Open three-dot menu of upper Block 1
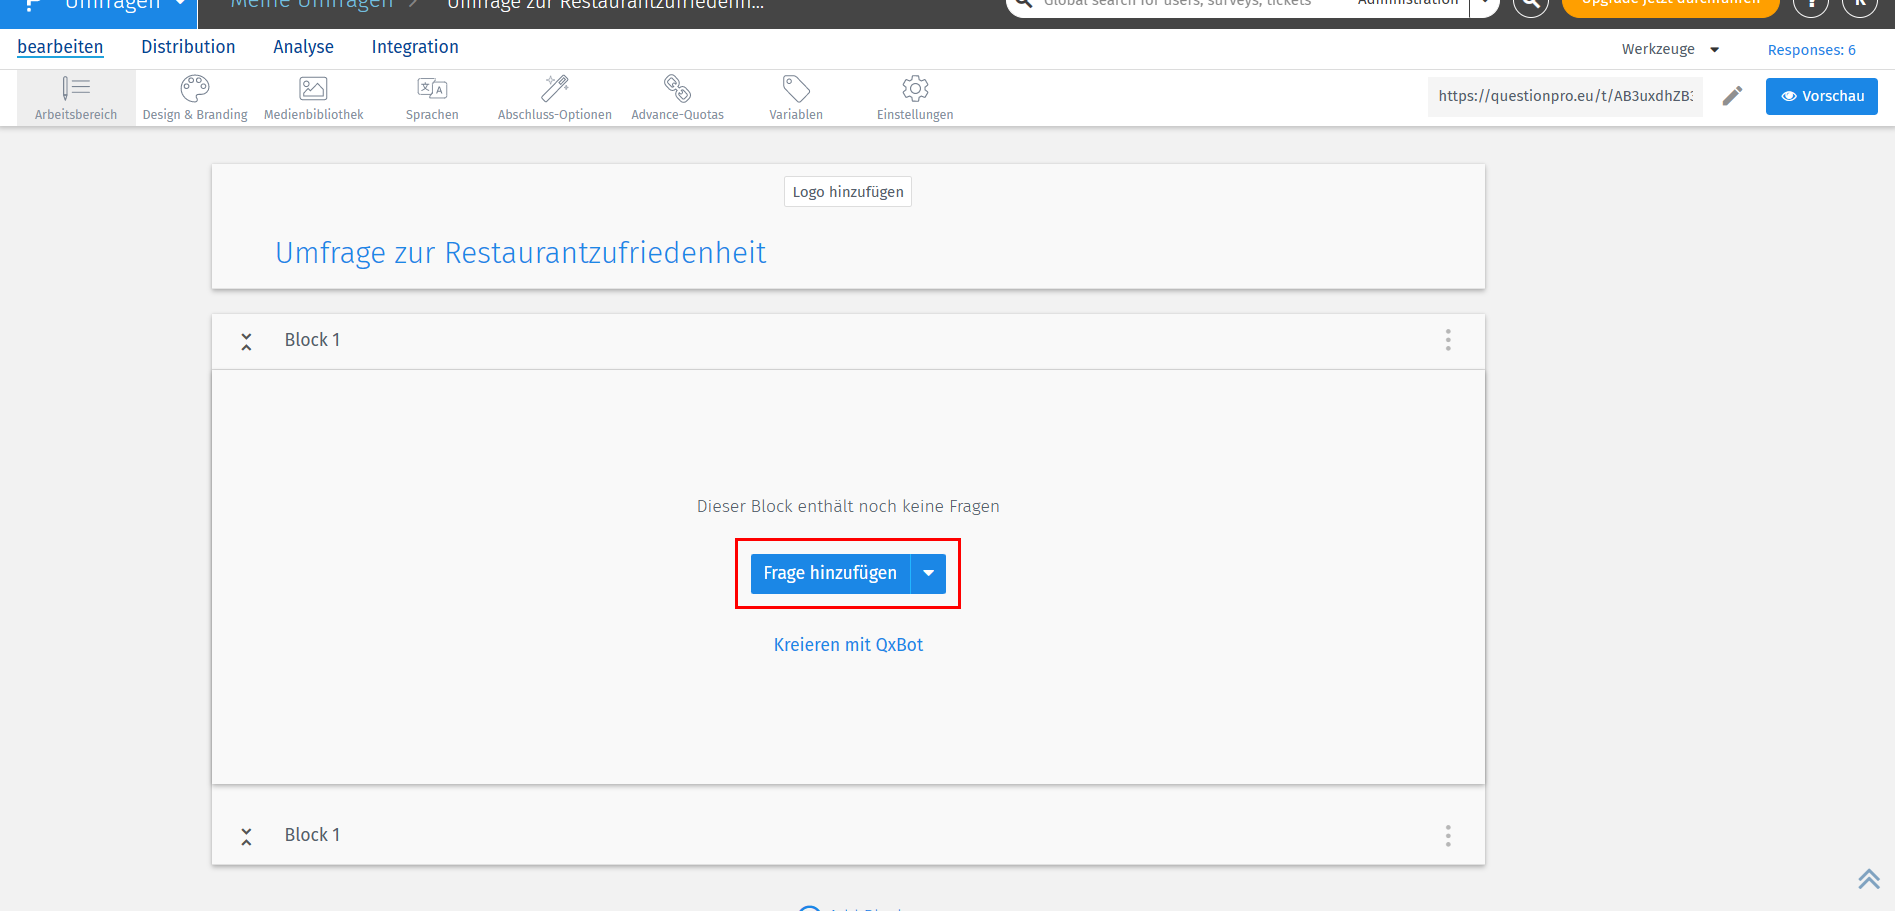The height and width of the screenshot is (911, 1895). (x=1448, y=340)
